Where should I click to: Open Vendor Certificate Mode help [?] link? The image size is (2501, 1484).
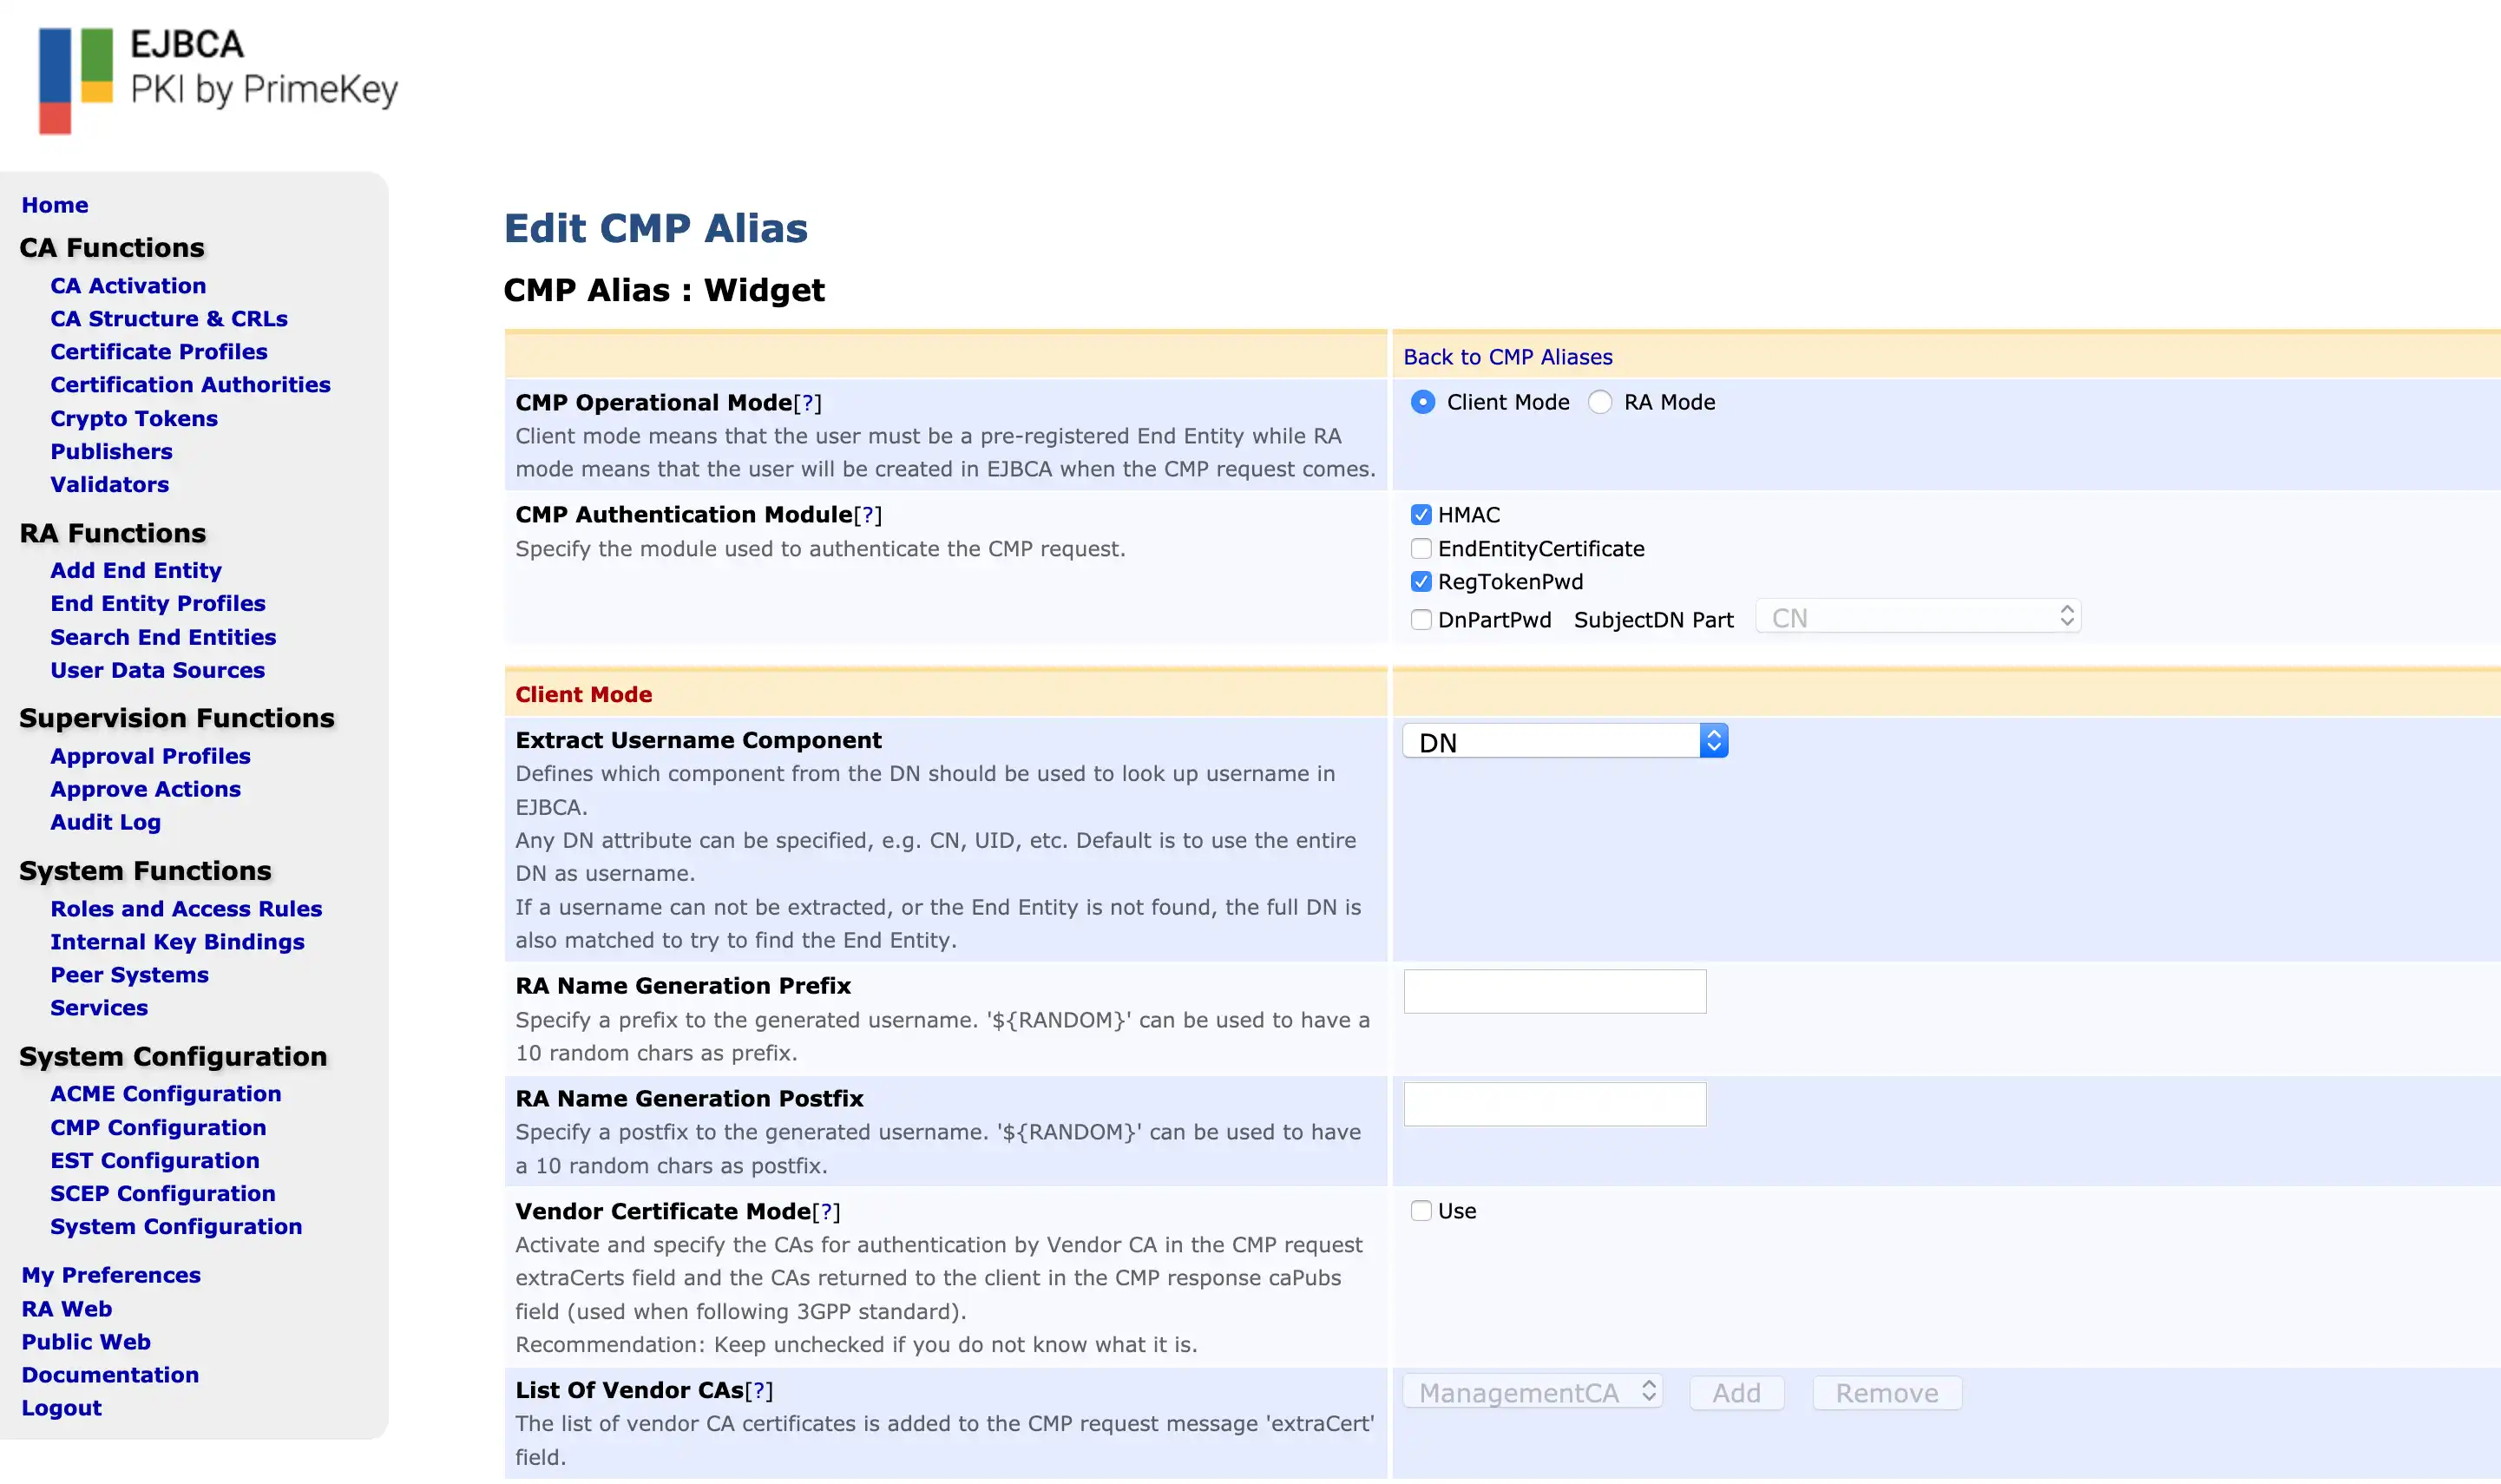coord(826,1212)
